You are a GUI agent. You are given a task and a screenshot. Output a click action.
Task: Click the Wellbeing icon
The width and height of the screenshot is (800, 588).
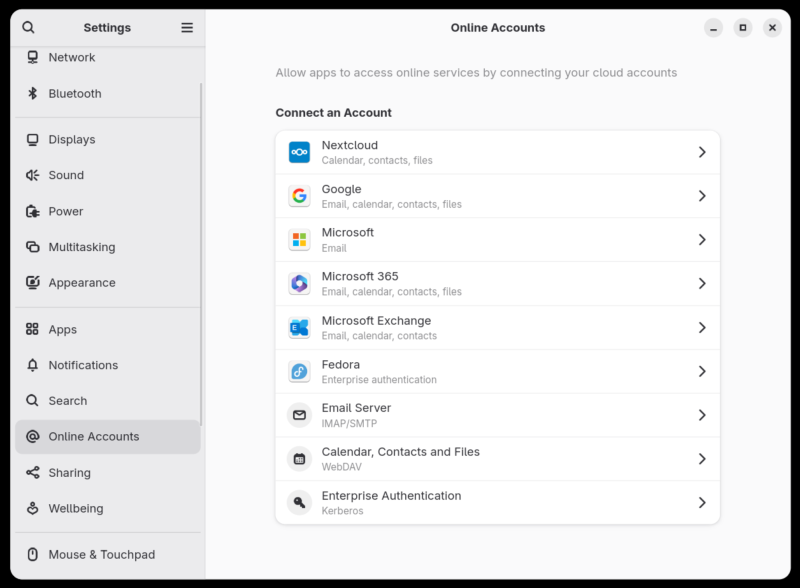pos(33,508)
